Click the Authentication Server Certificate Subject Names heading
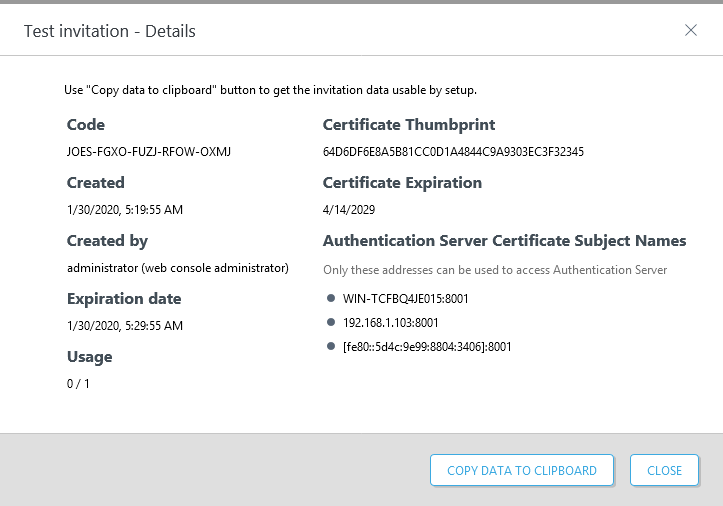 pyautogui.click(x=504, y=241)
